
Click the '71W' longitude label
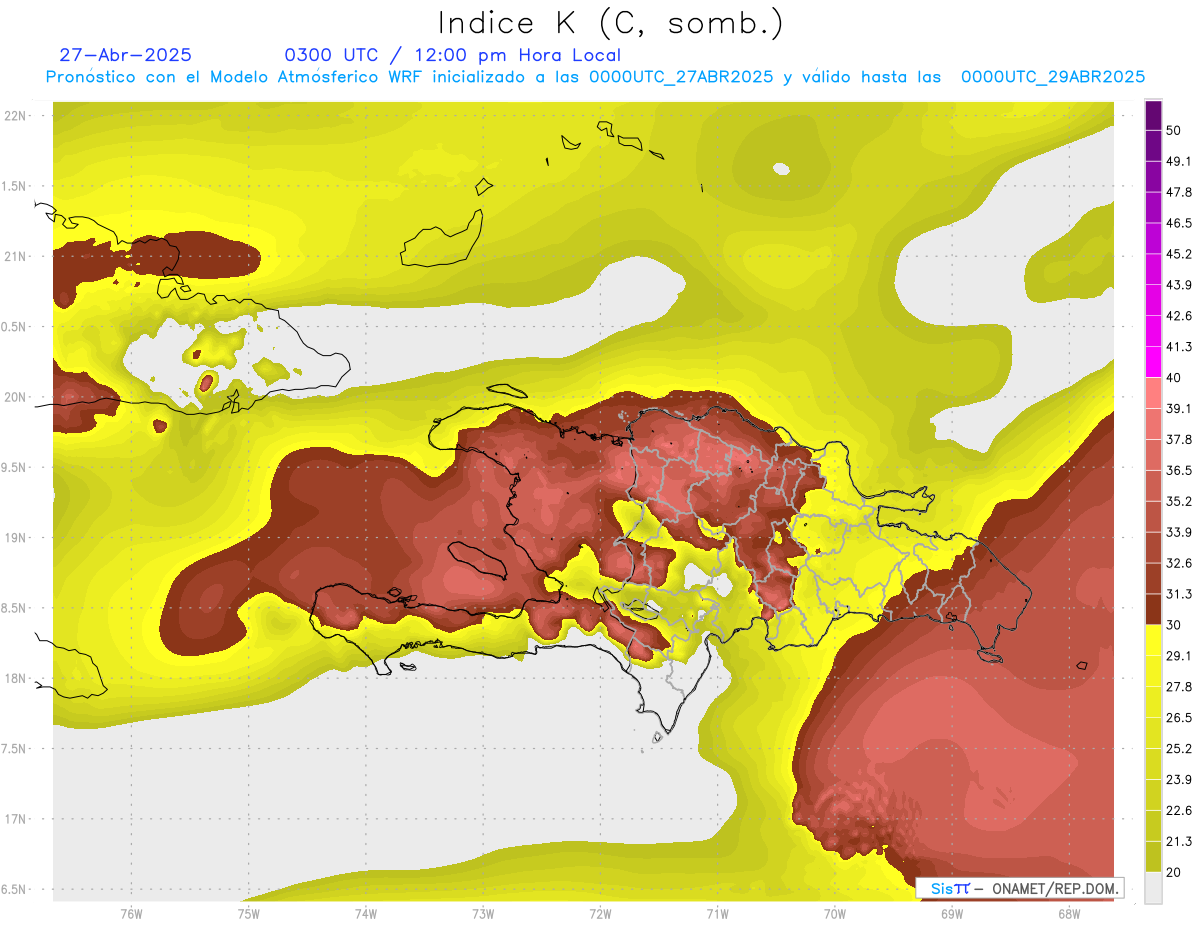pos(717,914)
